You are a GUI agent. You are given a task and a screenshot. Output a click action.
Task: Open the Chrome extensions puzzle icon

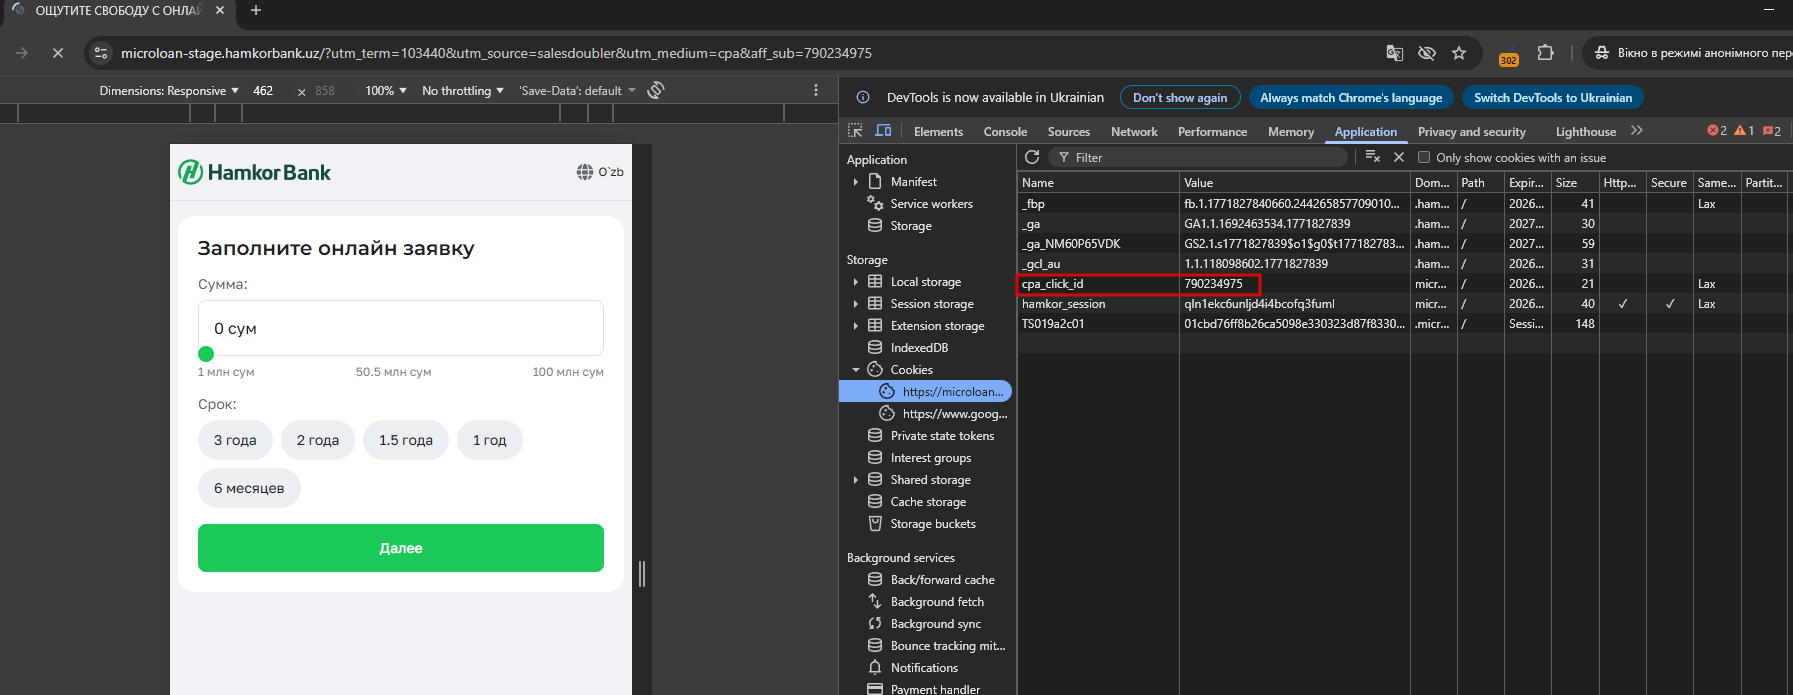coord(1545,53)
